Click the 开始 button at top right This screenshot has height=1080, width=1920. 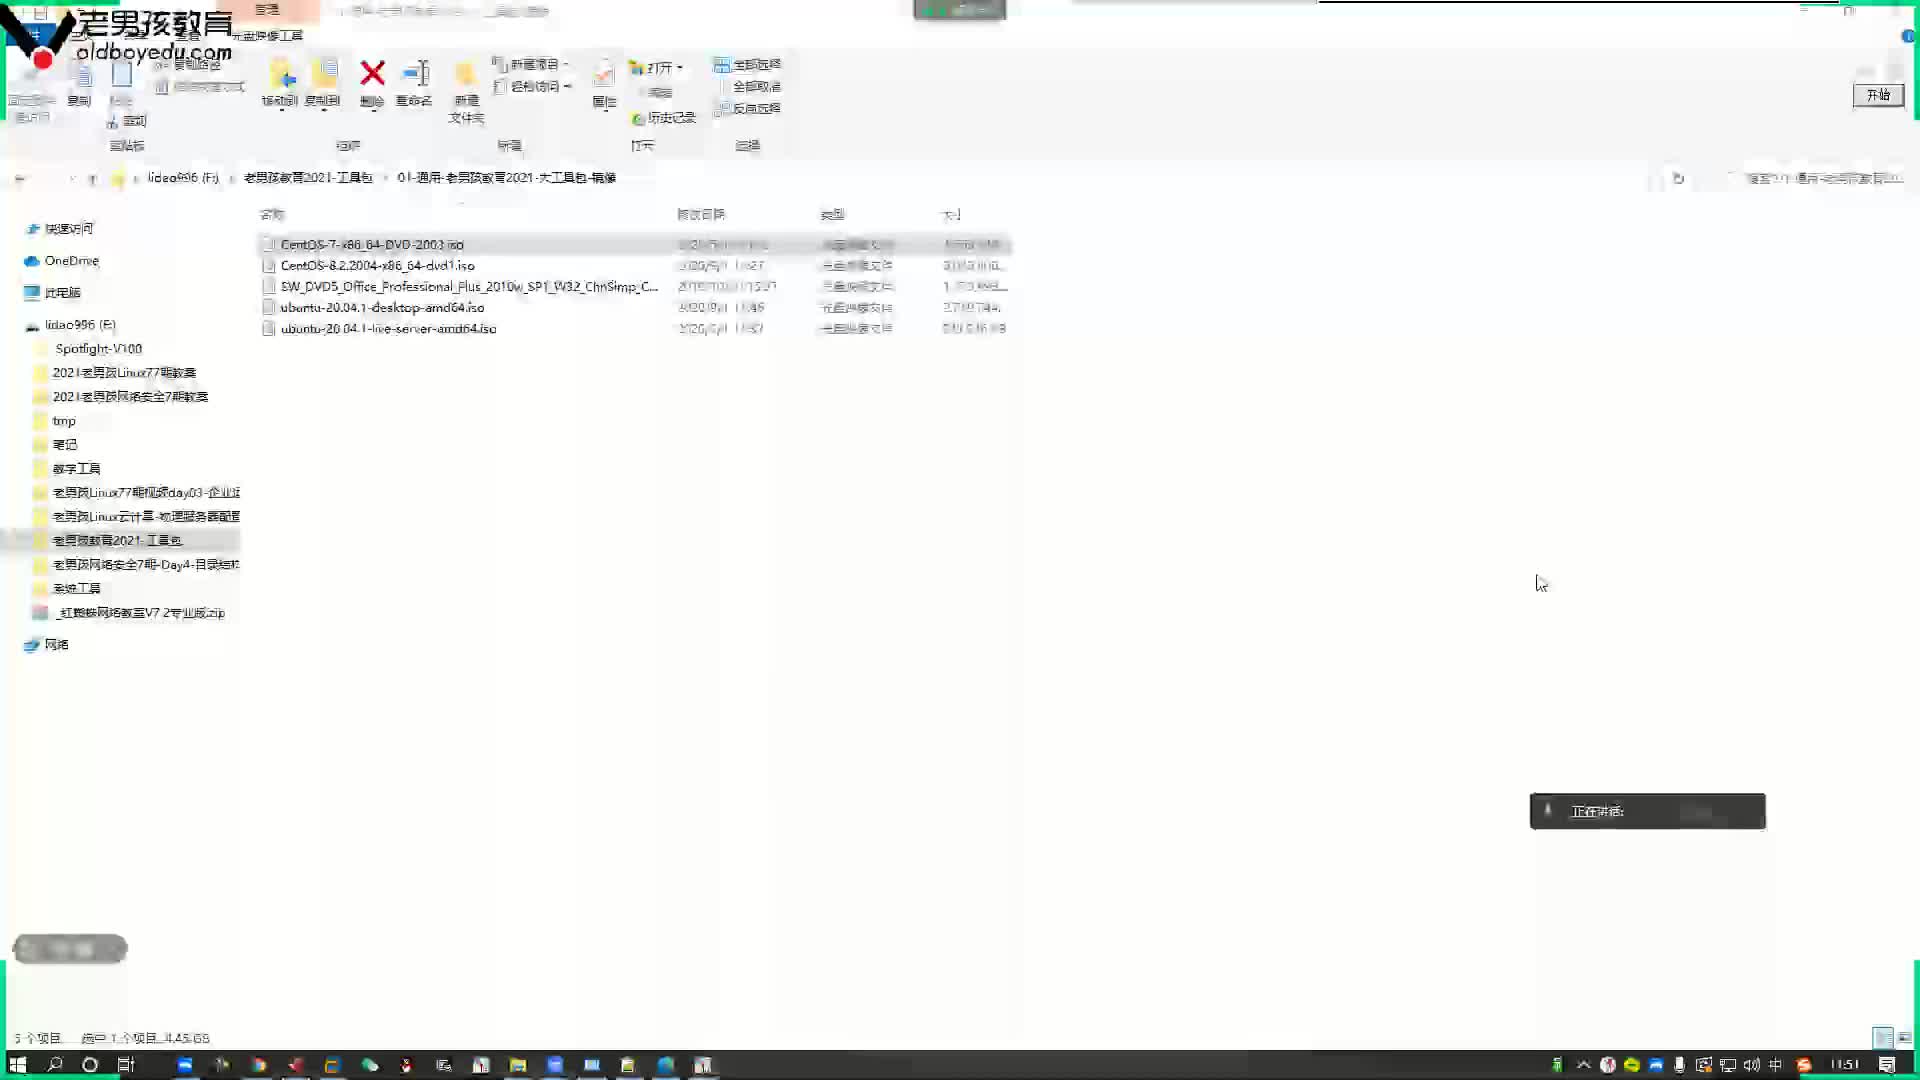(x=1878, y=95)
